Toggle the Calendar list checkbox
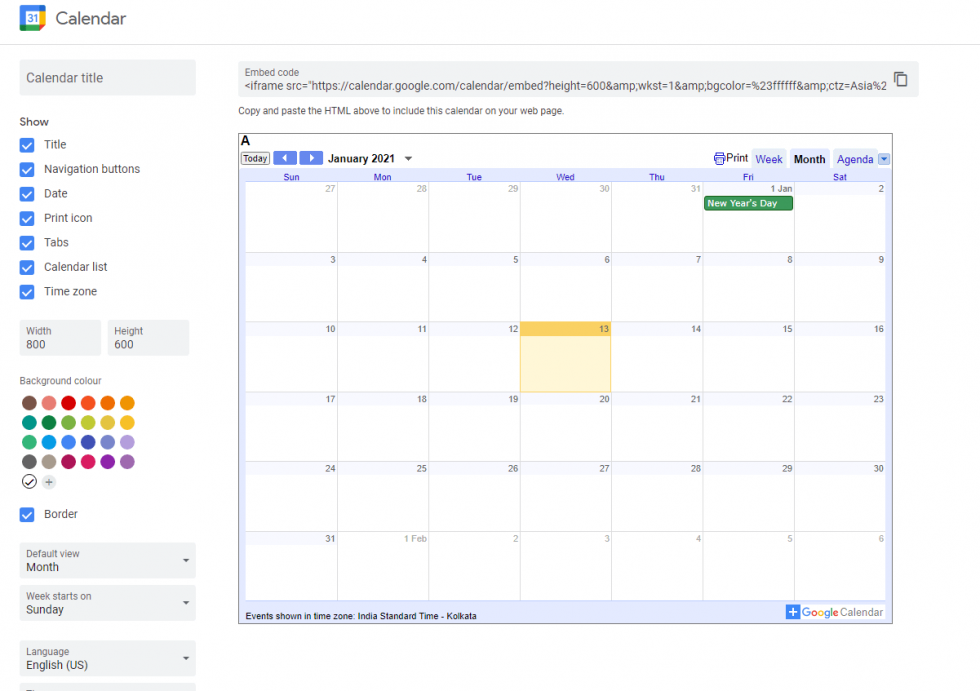The width and height of the screenshot is (980, 691). 27,267
